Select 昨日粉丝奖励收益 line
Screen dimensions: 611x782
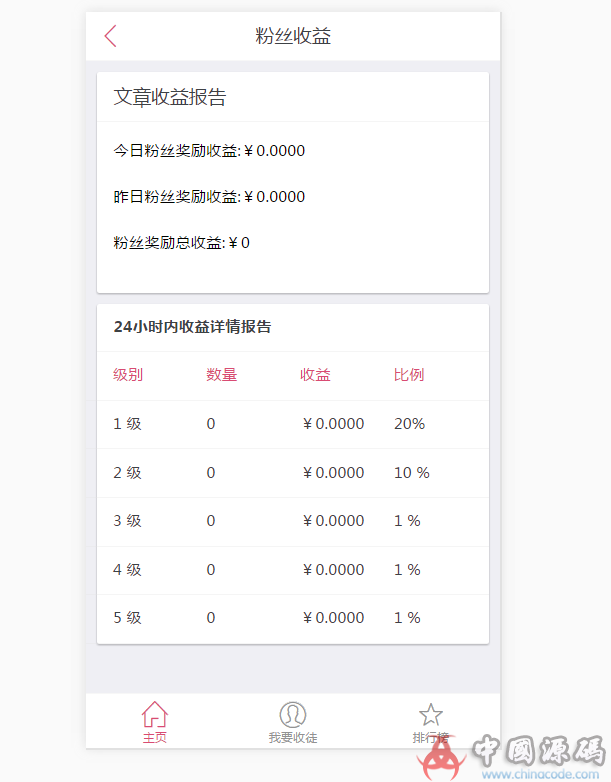209,196
